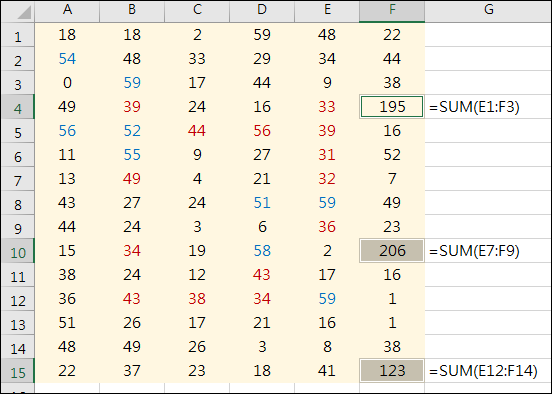Select red 31 in cell E6
This screenshot has width=552, height=394.
pyautogui.click(x=327, y=155)
